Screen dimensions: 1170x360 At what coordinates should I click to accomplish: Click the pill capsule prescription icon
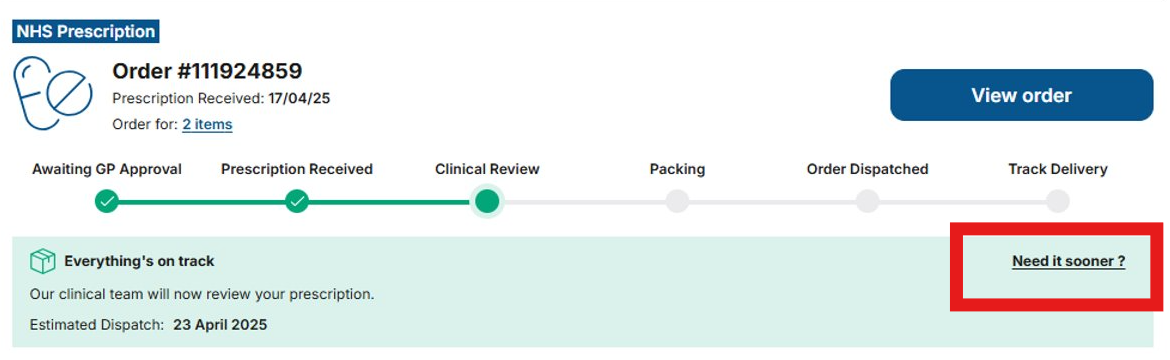click(x=53, y=93)
